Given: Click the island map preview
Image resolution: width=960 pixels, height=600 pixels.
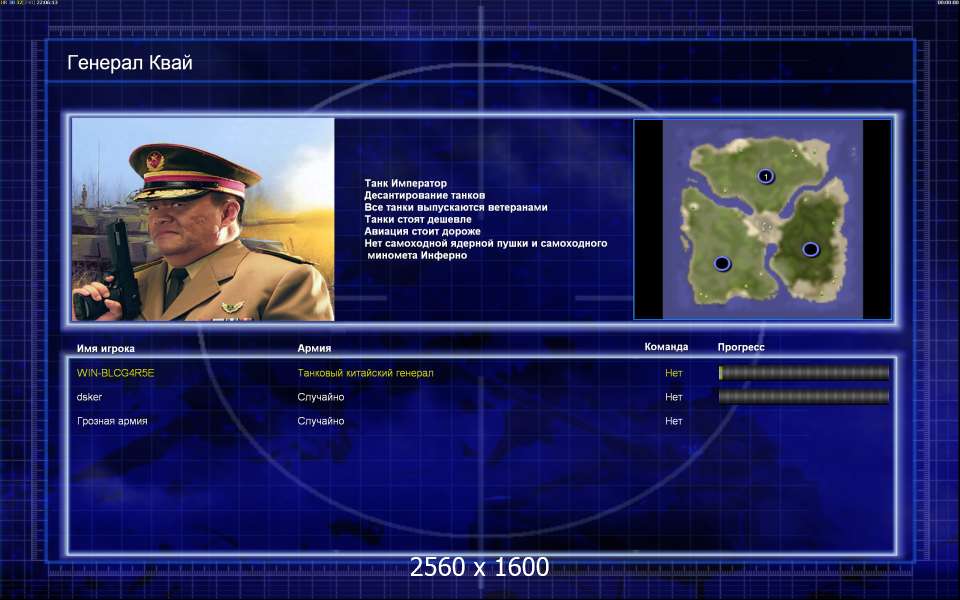Looking at the screenshot, I should coord(762,219).
